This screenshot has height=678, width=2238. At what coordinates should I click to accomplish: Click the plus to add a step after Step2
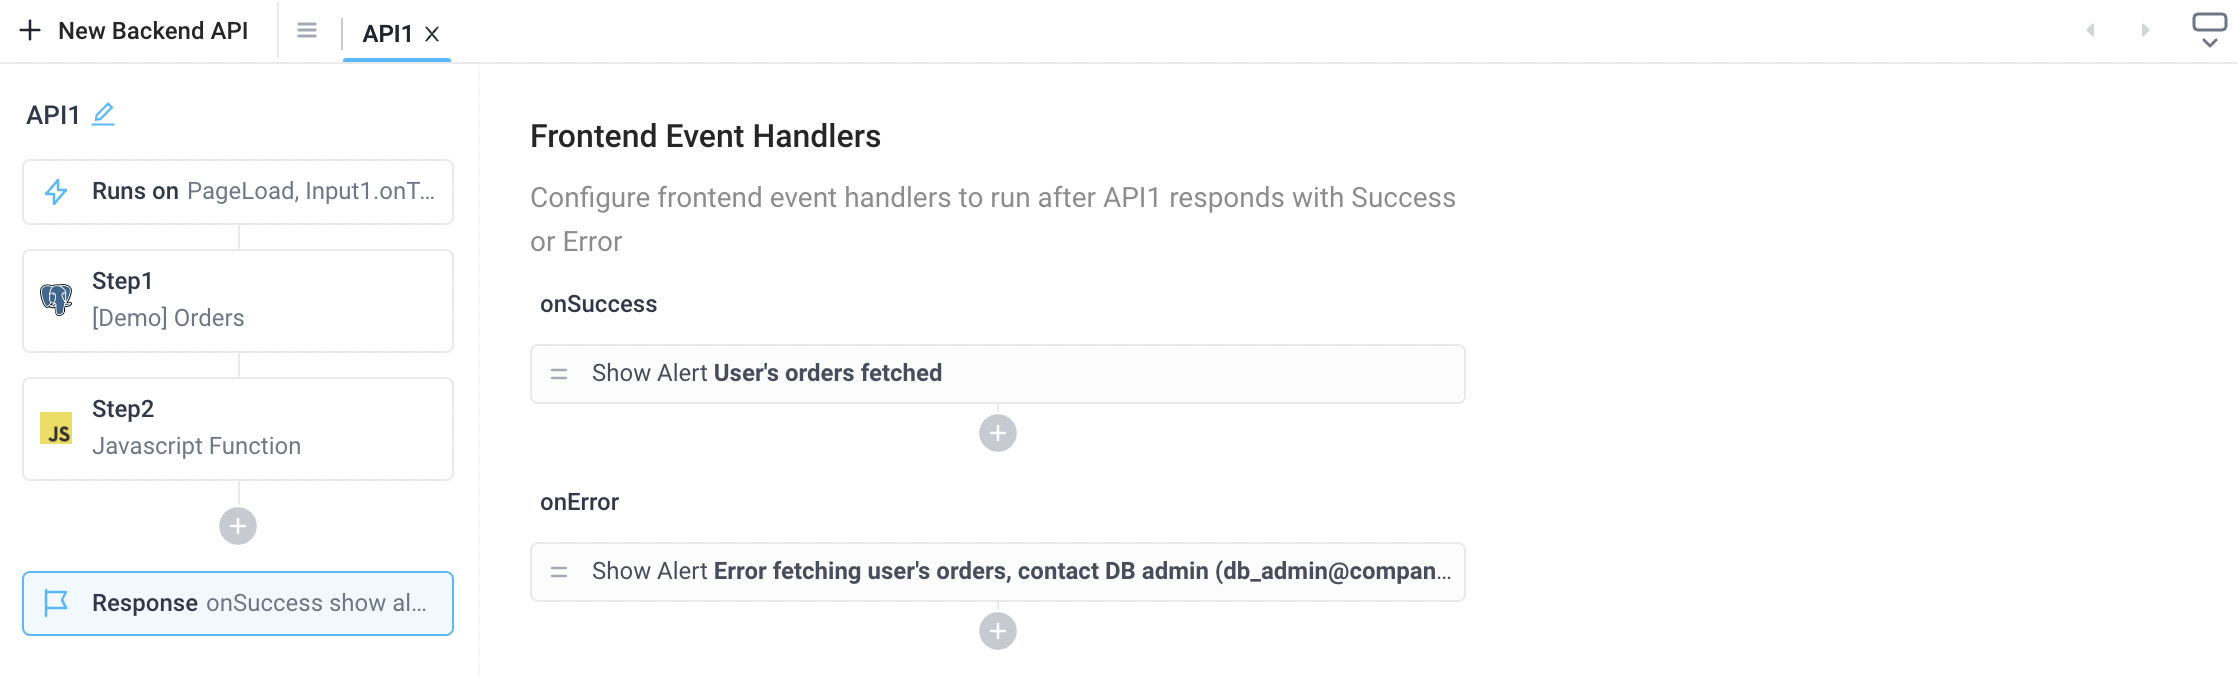(x=237, y=524)
